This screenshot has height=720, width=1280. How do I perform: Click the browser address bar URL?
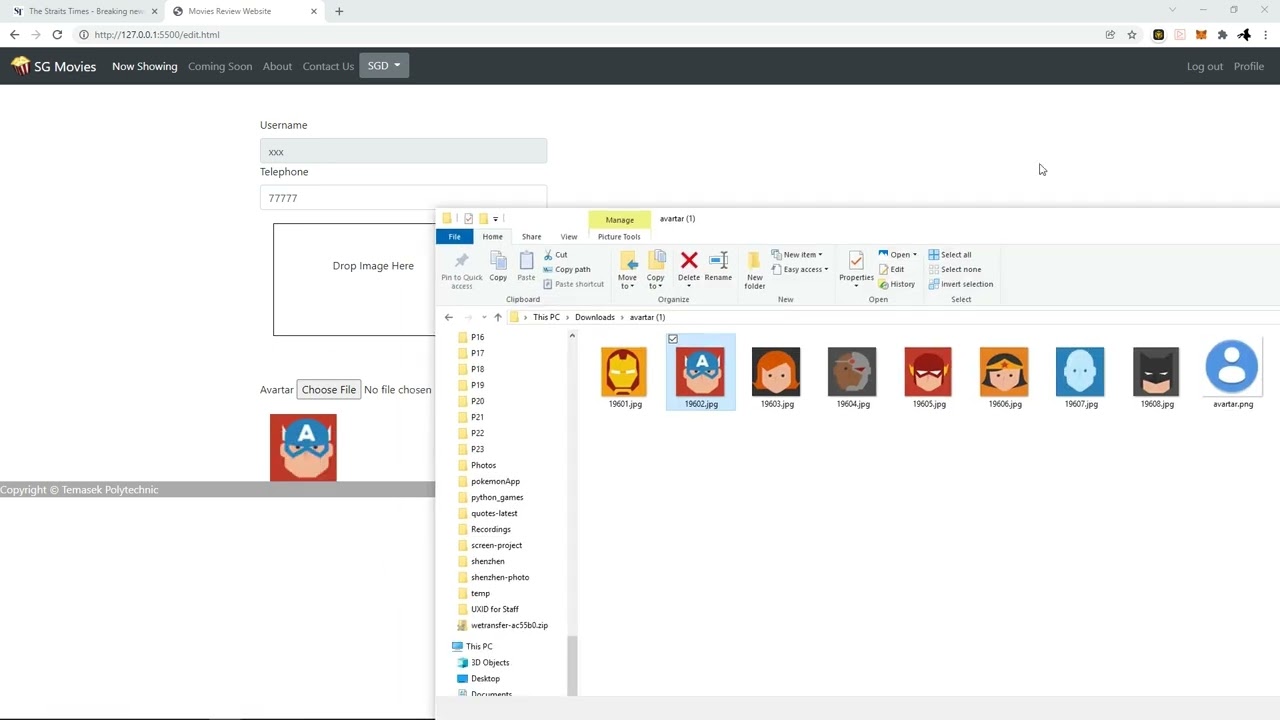pos(157,34)
